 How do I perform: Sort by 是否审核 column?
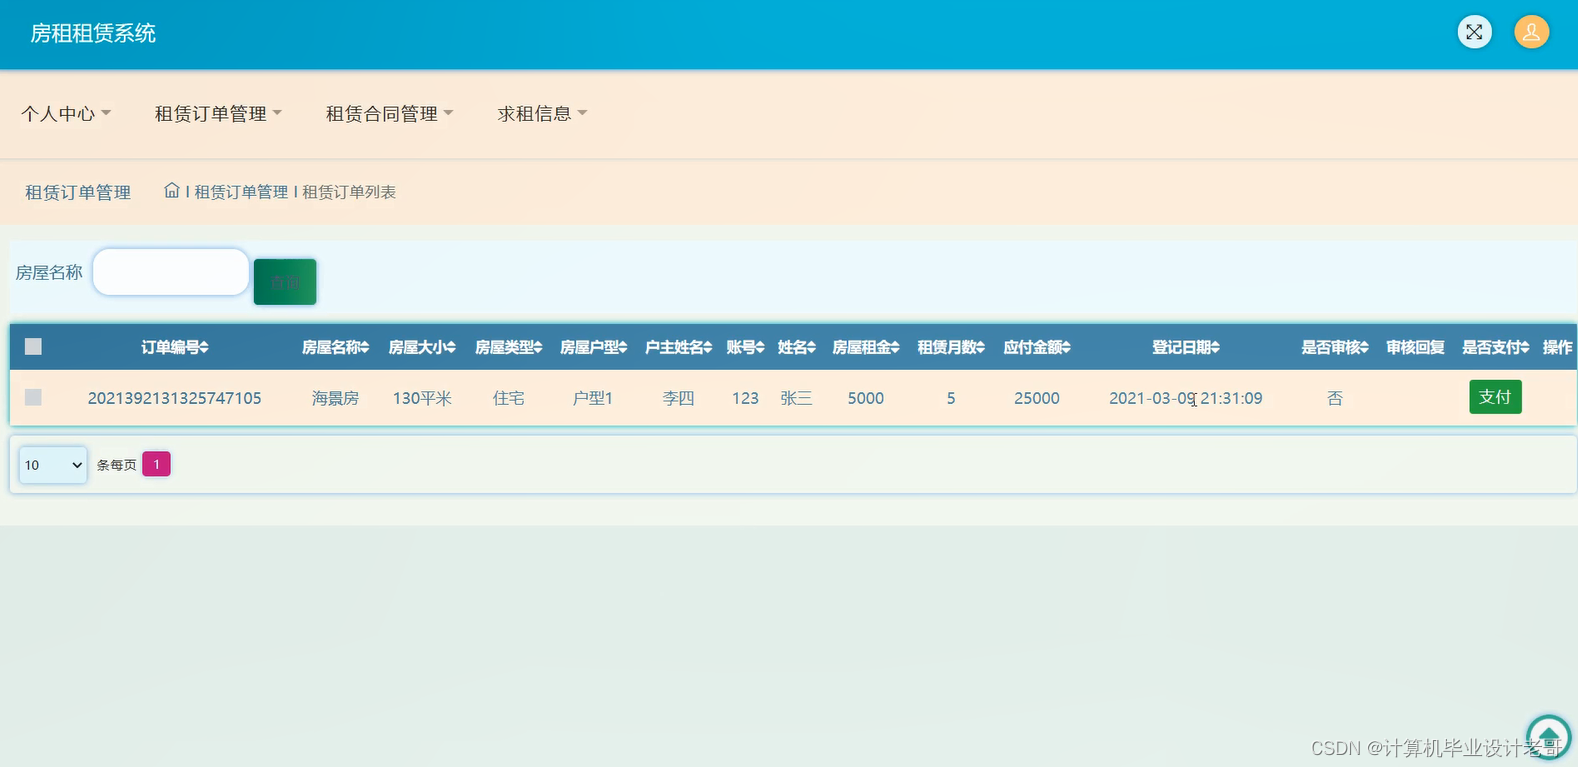pos(1335,347)
